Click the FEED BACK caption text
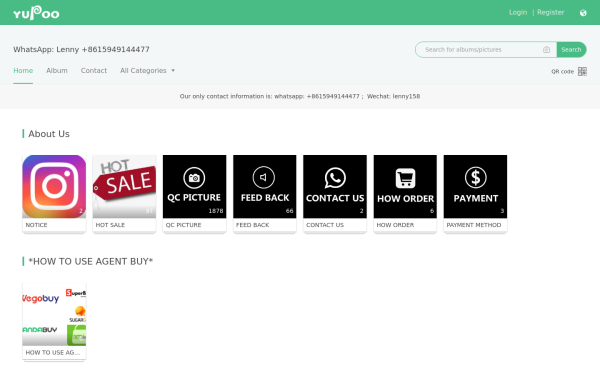The width and height of the screenshot is (600, 375). pyautogui.click(x=253, y=225)
